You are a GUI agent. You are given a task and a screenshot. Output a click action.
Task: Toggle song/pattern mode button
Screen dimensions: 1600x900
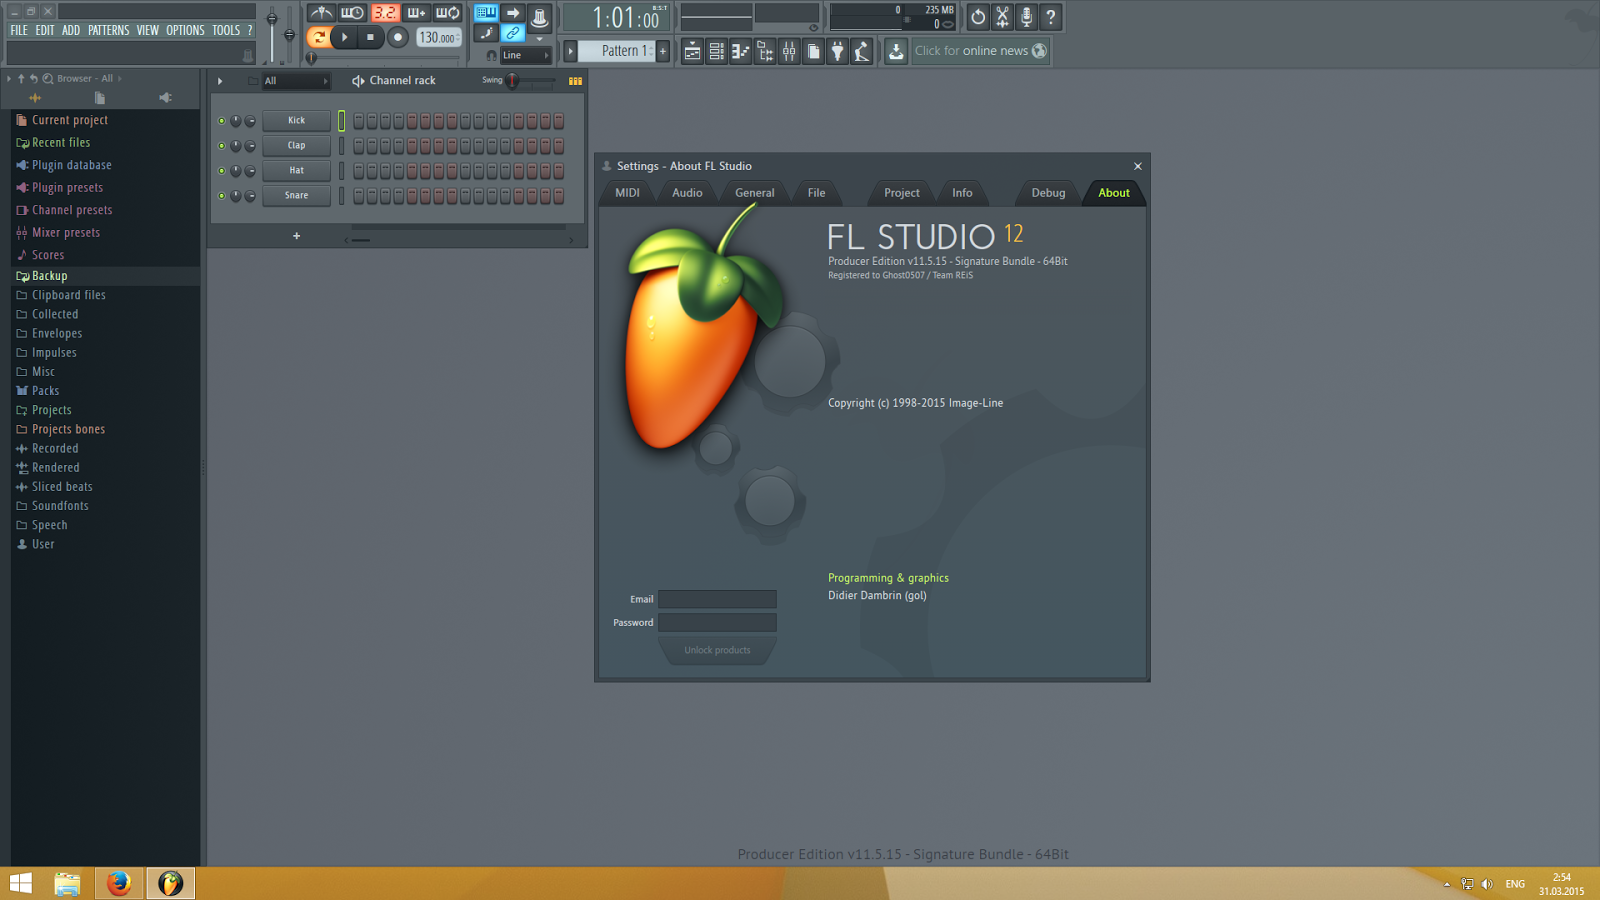tap(318, 37)
